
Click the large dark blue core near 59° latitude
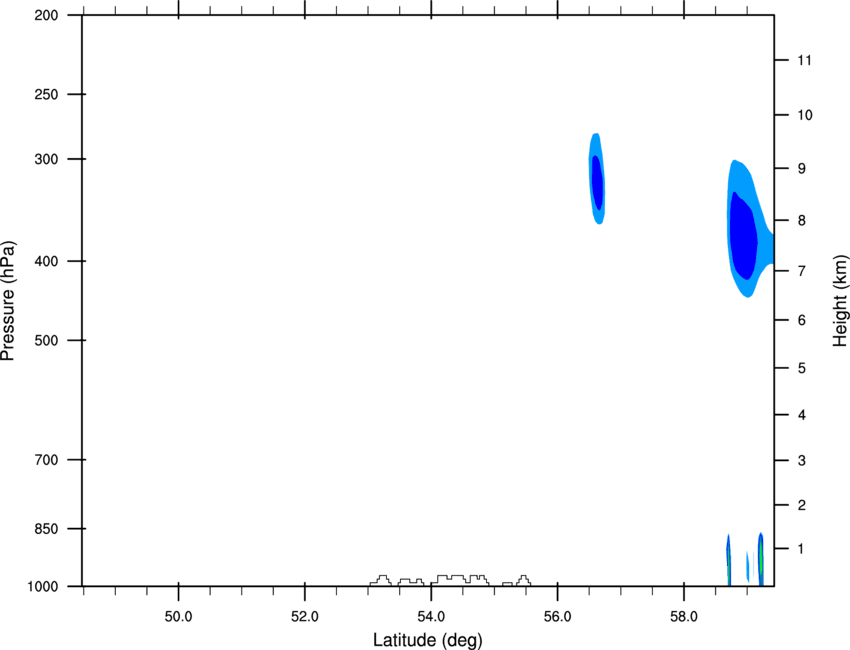(x=743, y=236)
